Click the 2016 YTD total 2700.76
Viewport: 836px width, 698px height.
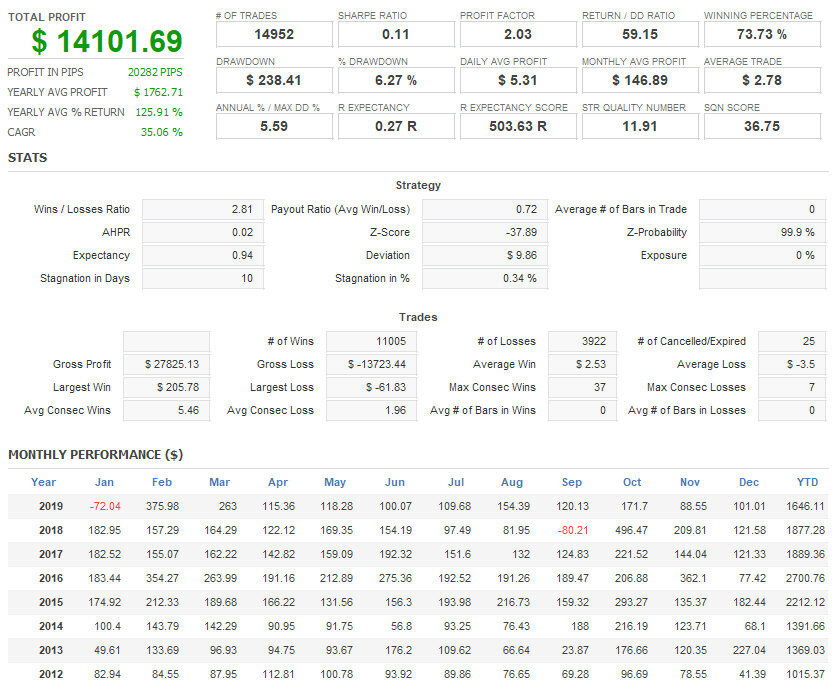coord(805,578)
